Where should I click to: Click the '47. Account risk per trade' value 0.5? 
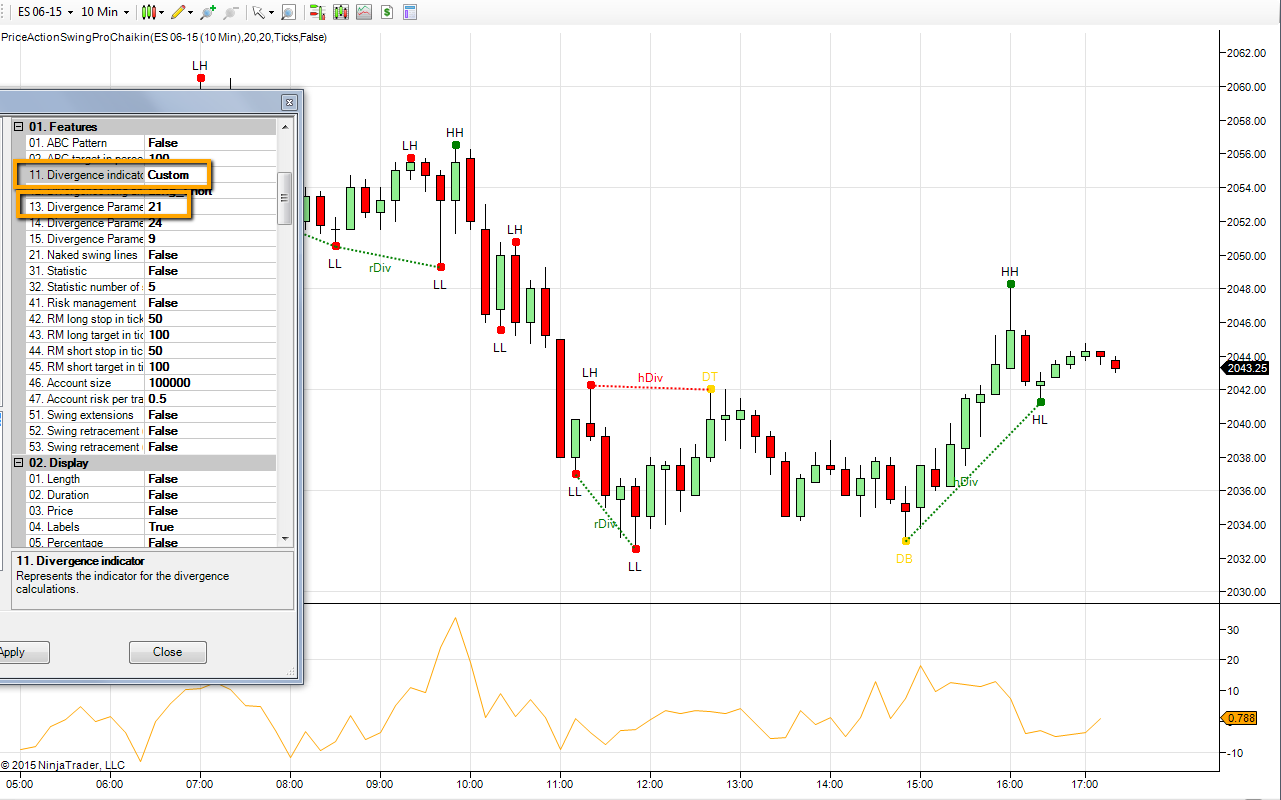point(157,399)
